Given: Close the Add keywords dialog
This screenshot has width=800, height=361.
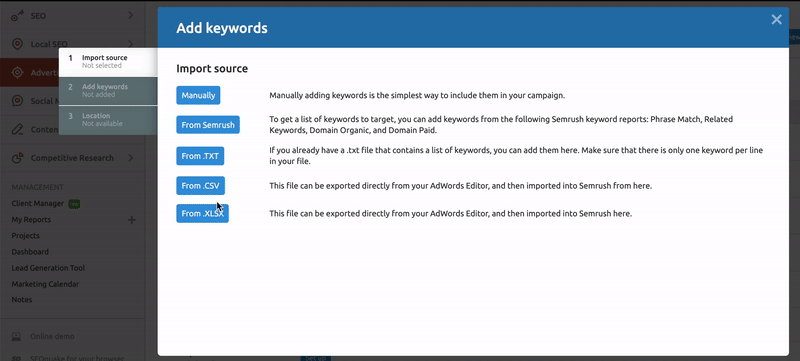Looking at the screenshot, I should click(777, 19).
